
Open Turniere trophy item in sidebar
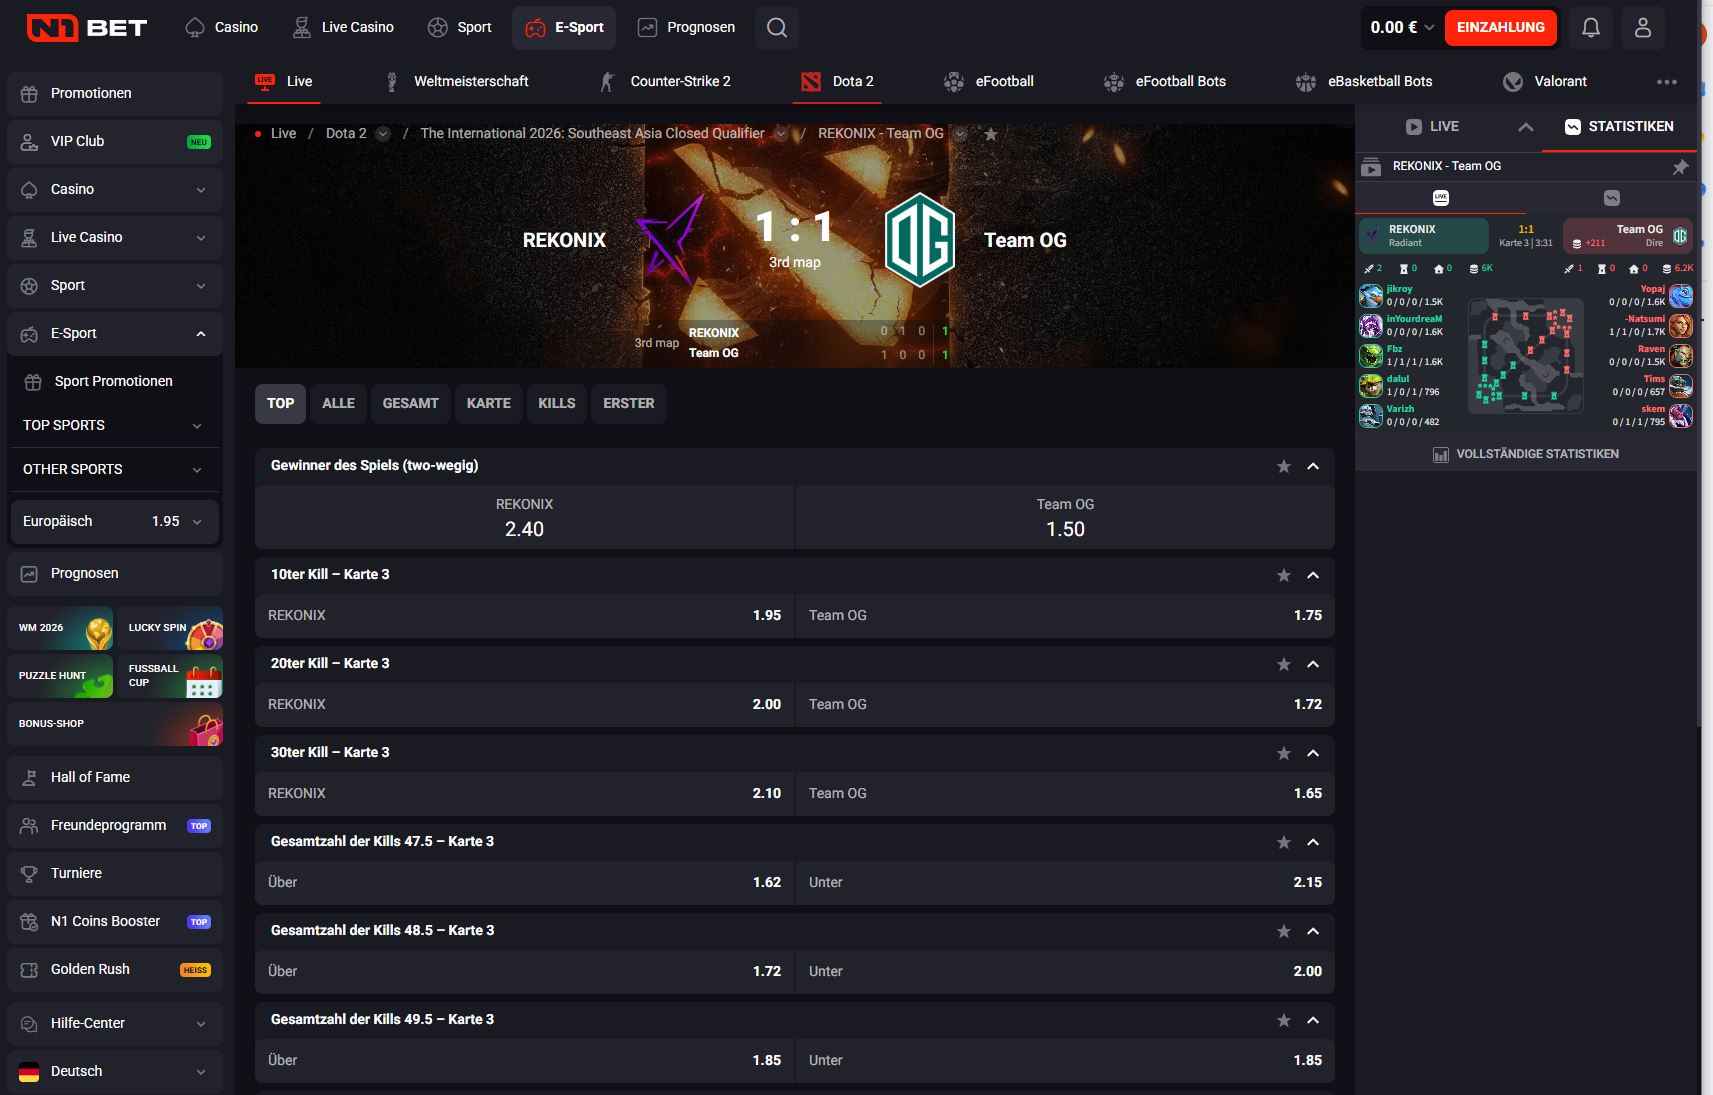point(115,874)
